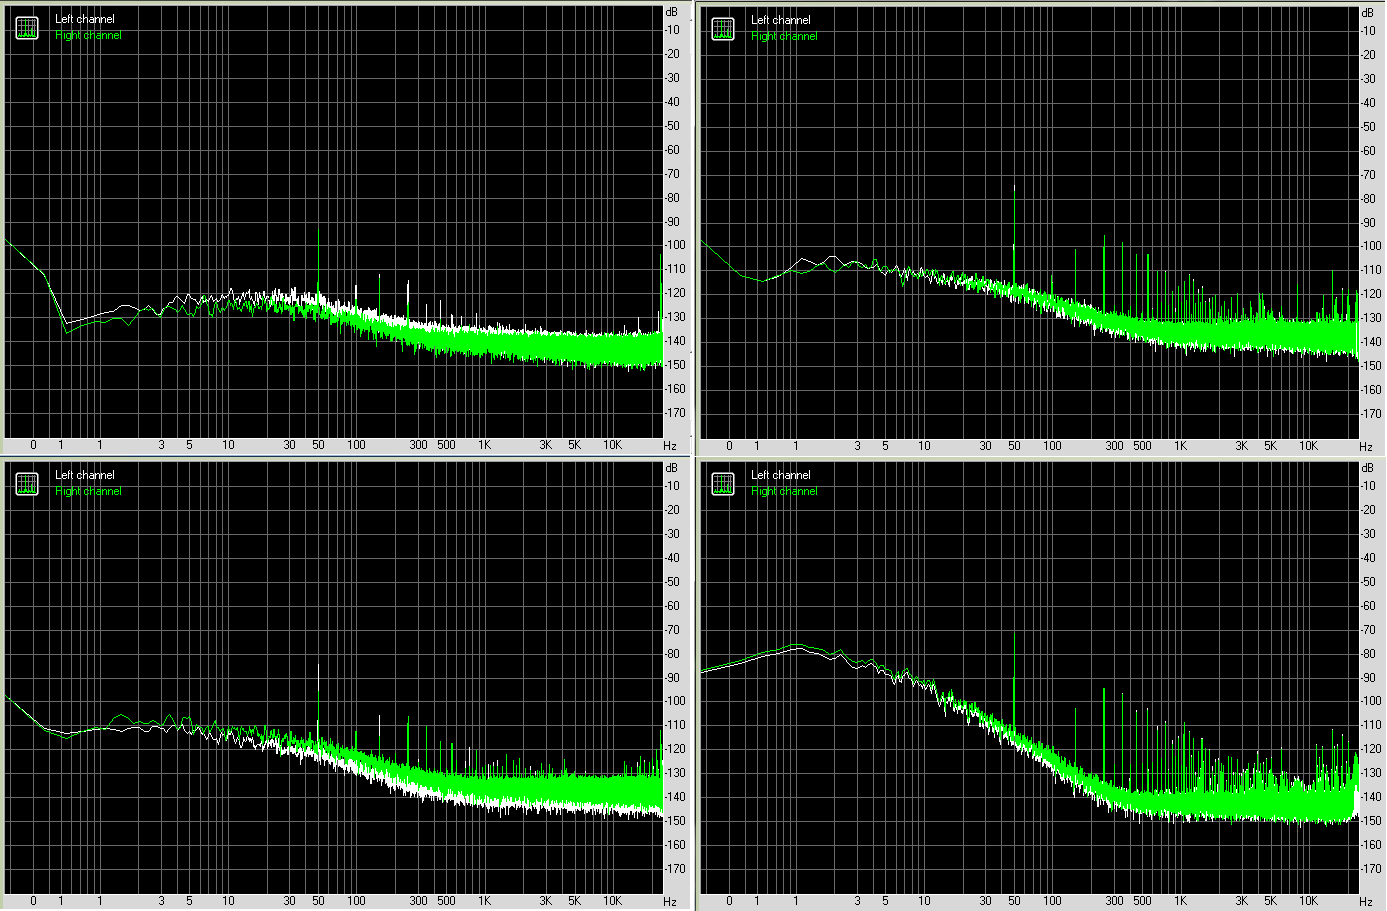Click the grid icon in the top-right spectrum graph

pos(723,30)
